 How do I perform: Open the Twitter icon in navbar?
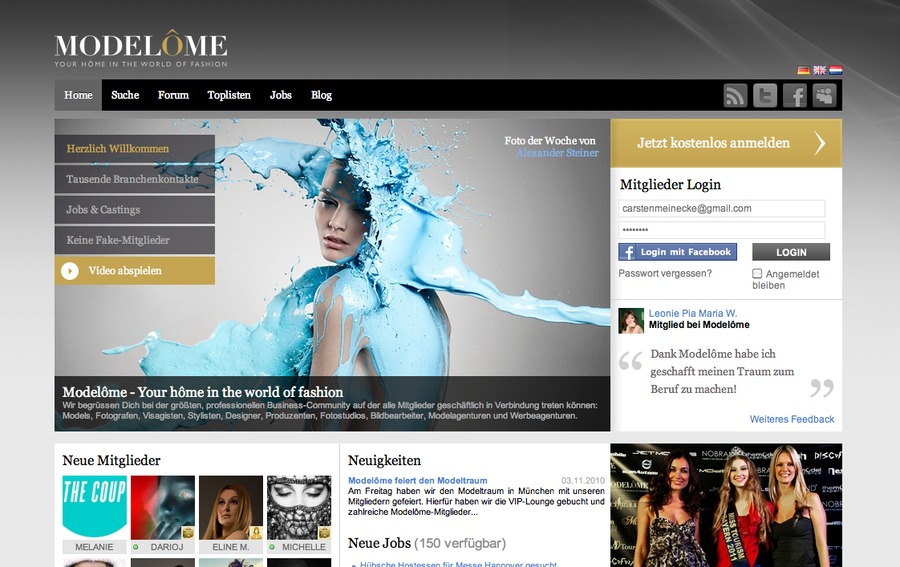(765, 95)
